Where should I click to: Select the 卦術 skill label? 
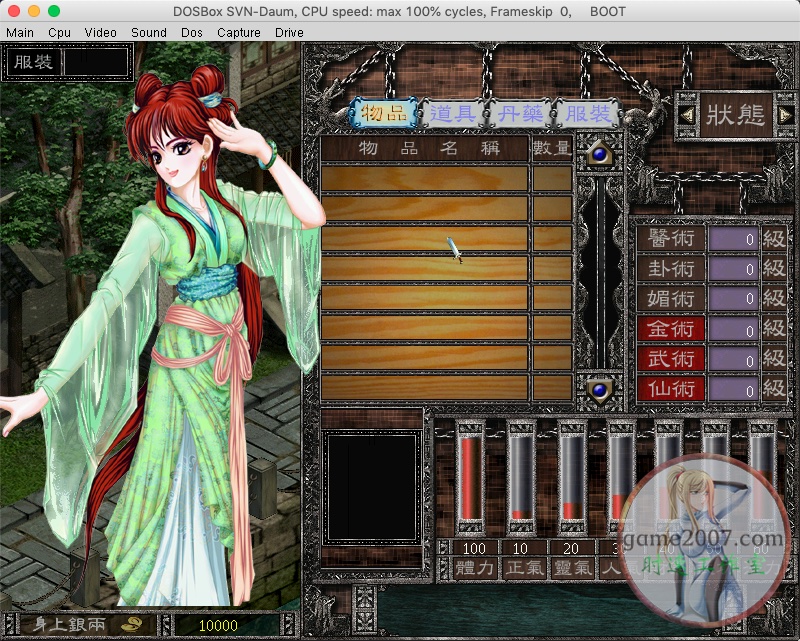(670, 268)
